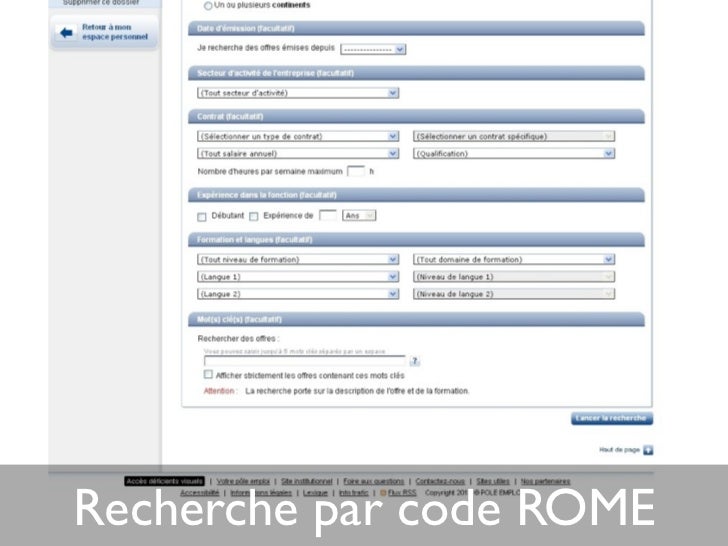
Task: Open the 'Foire aux questions' link
Action: click(374, 481)
